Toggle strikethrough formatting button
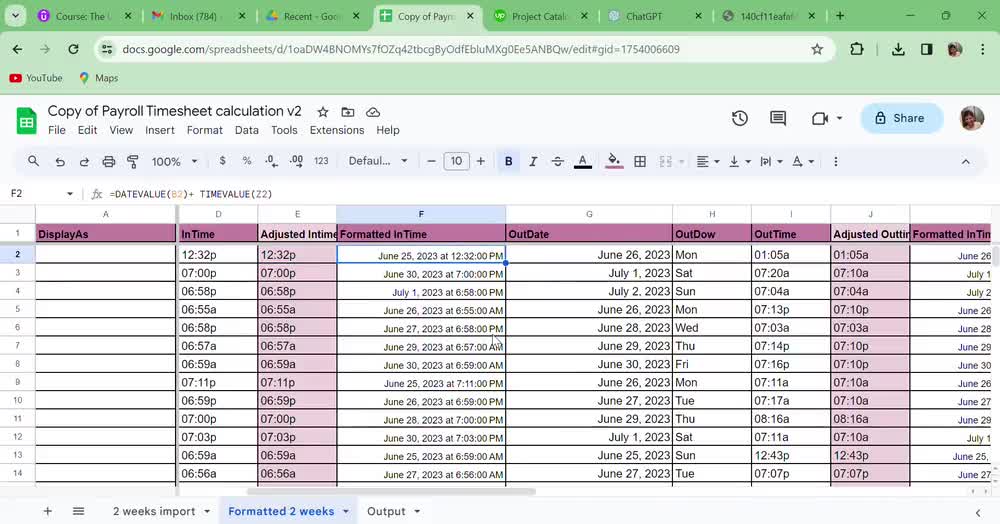Viewport: 1000px width, 524px height. pos(557,161)
